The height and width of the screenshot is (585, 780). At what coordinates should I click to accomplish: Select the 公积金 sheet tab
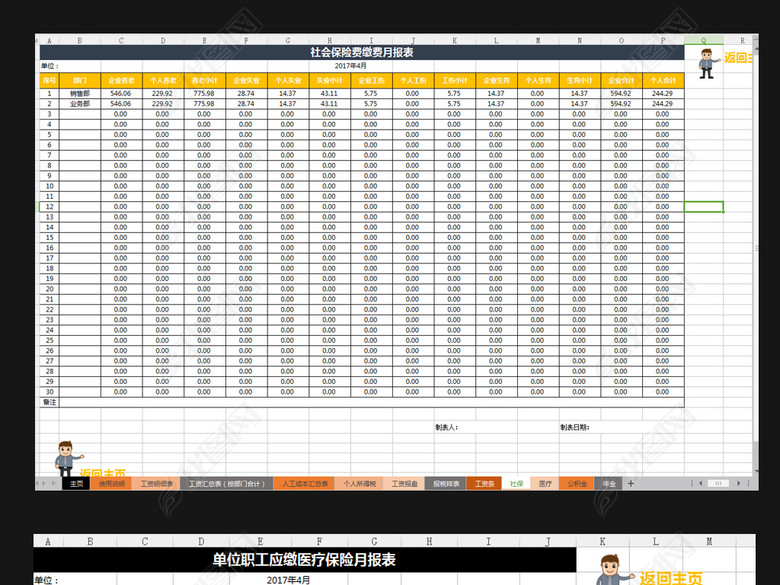tap(577, 483)
